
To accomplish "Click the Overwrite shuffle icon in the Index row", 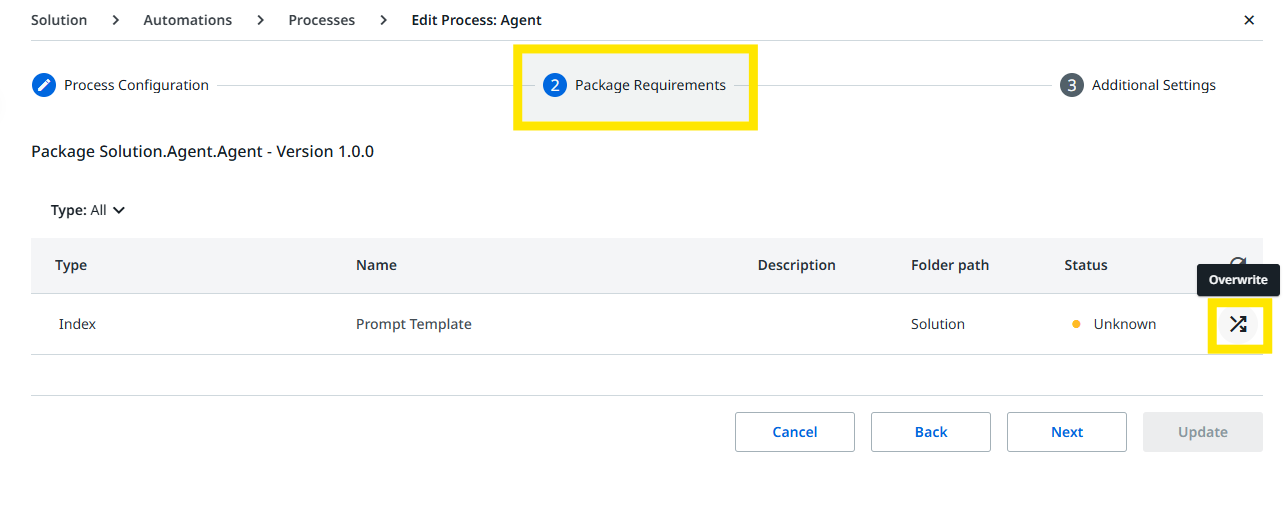I will 1238,324.
